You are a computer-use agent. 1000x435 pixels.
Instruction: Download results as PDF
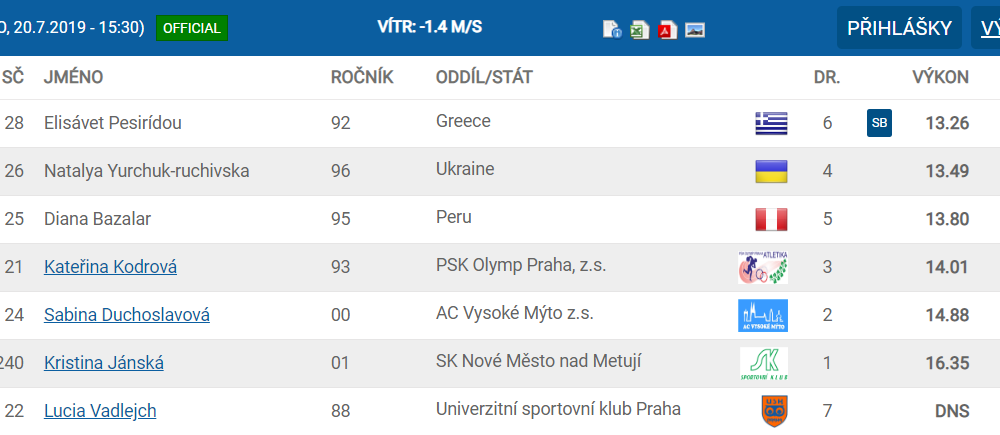(x=667, y=29)
